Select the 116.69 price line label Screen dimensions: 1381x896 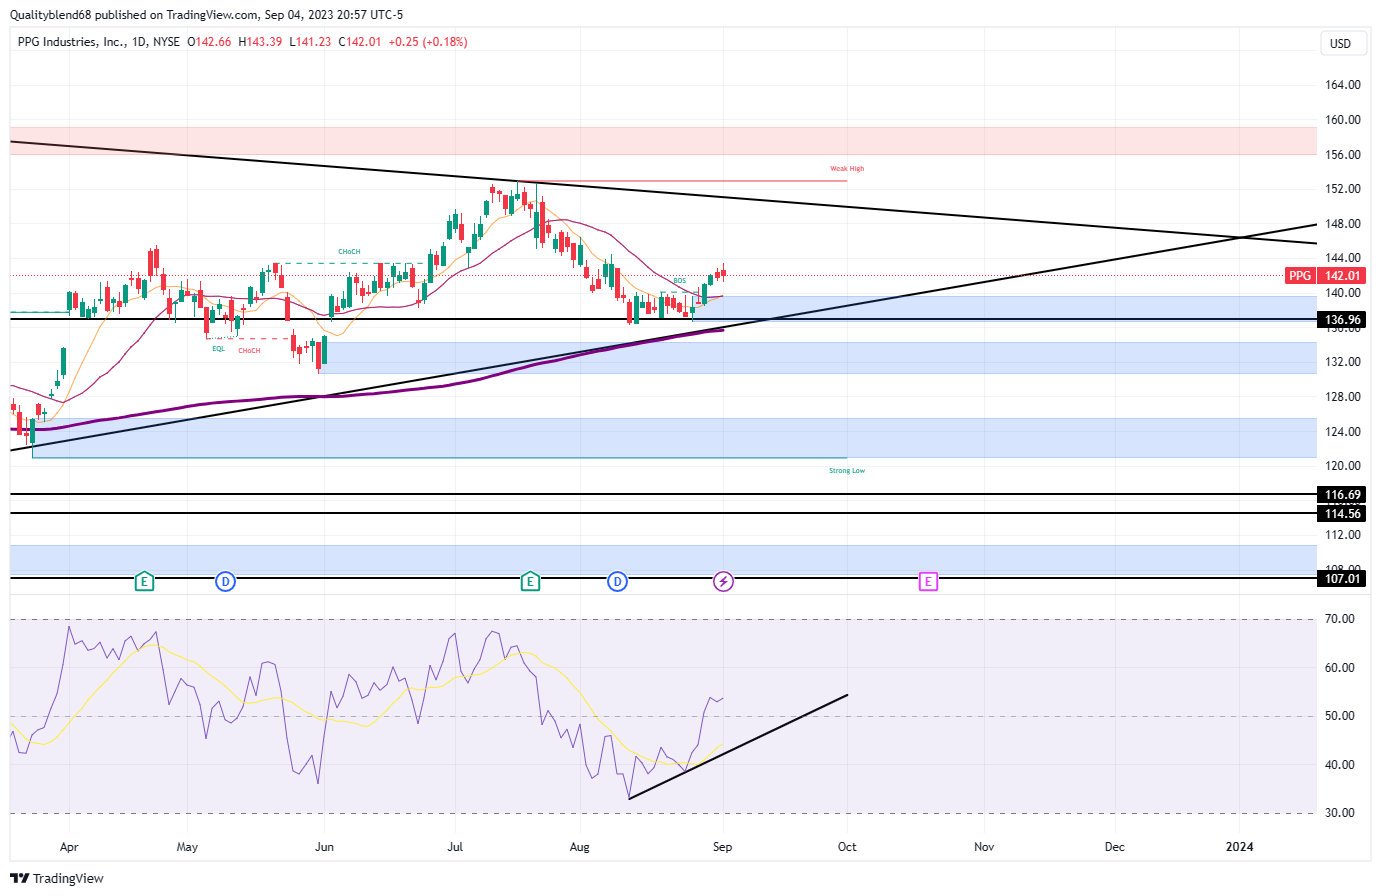click(1342, 495)
